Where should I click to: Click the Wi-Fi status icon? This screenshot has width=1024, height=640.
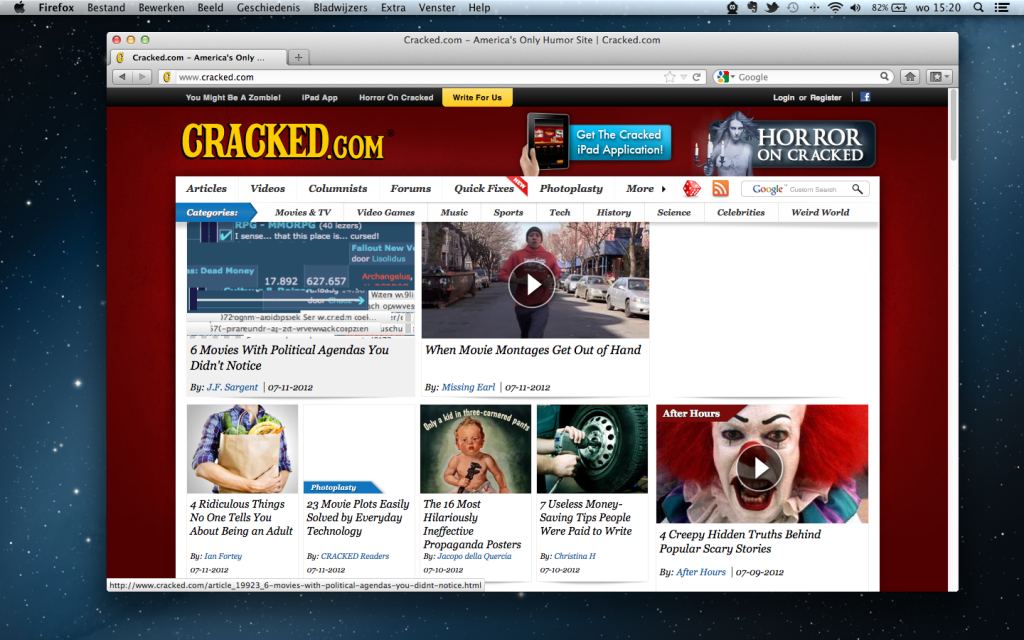835,8
